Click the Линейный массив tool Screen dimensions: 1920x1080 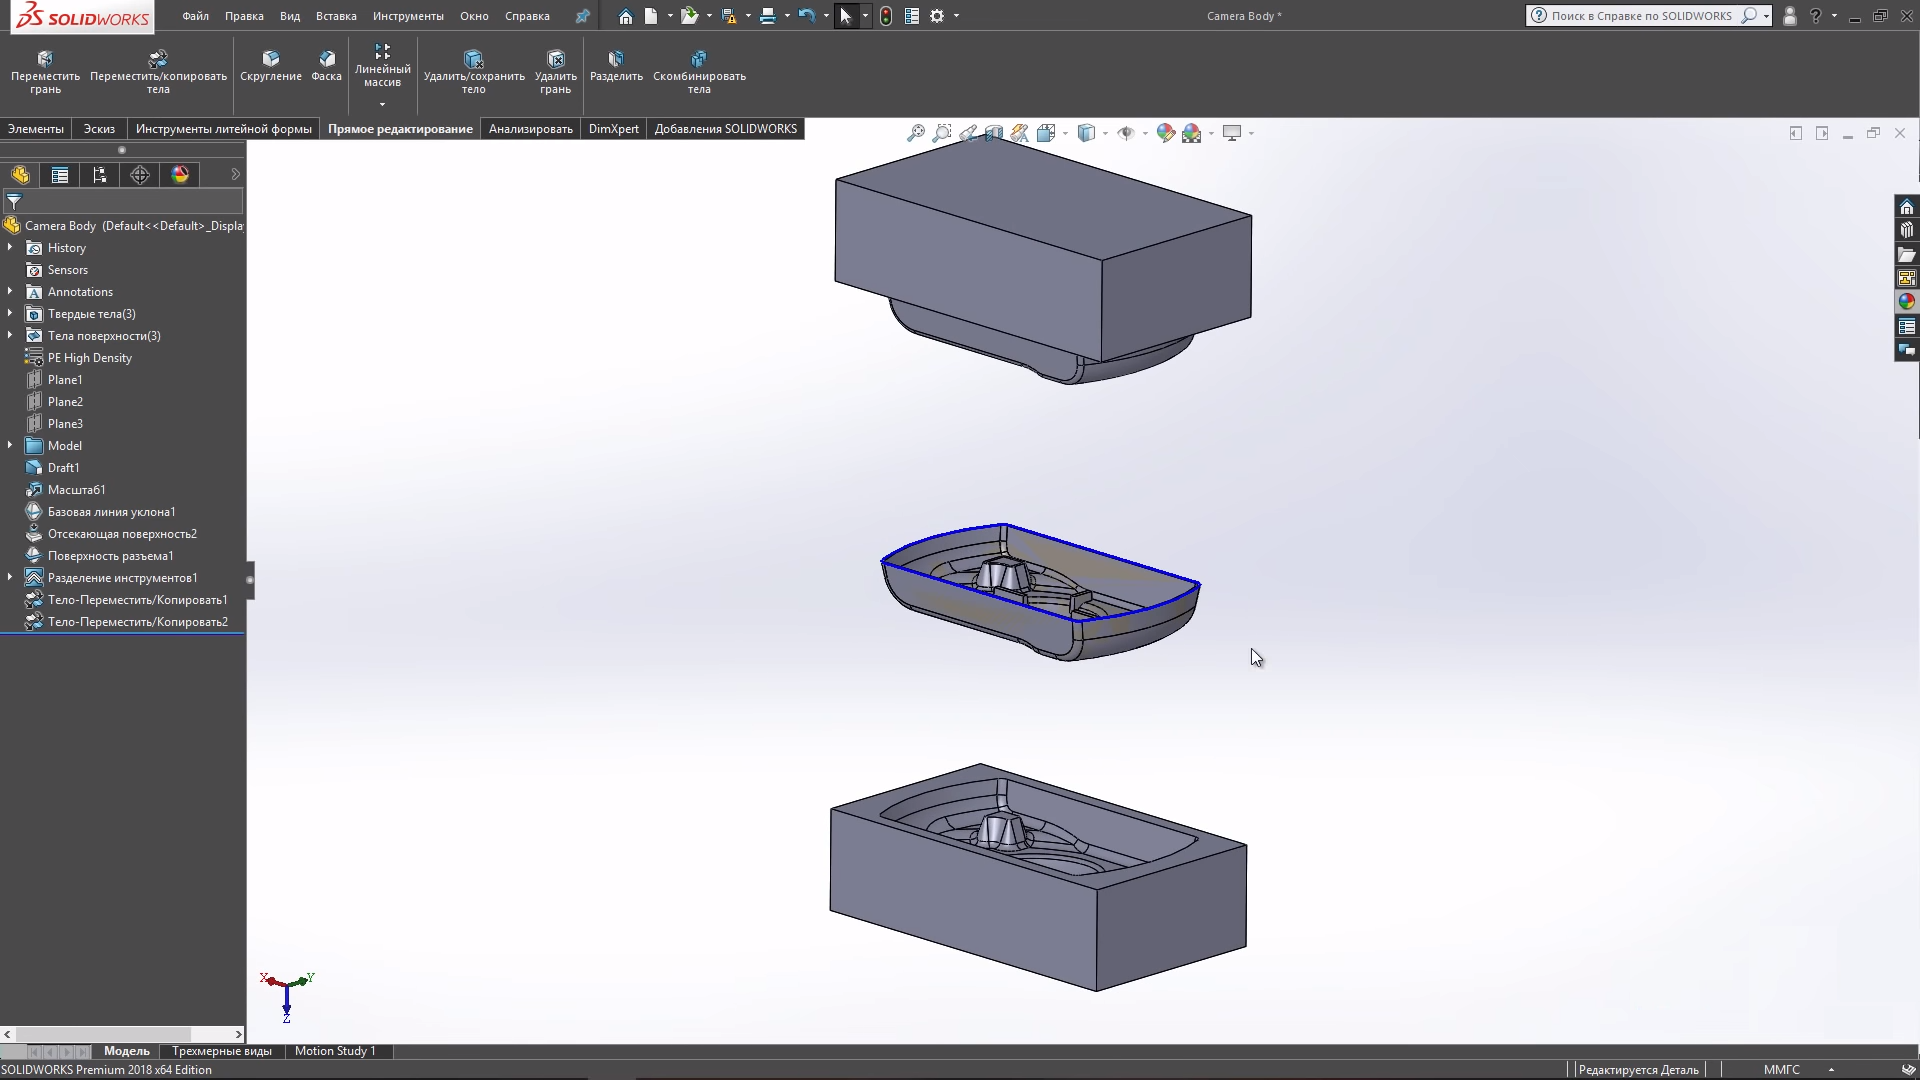(382, 66)
